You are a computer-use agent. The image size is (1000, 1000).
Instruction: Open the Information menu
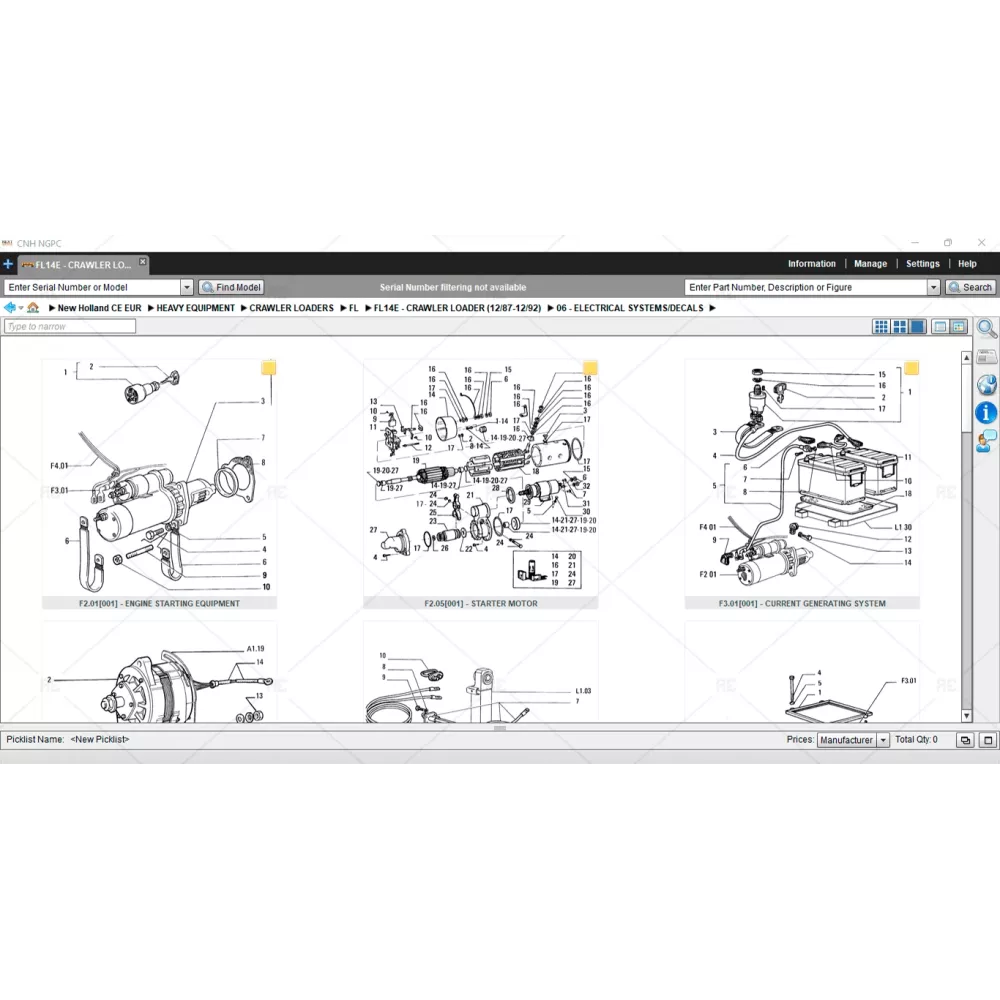tap(811, 264)
